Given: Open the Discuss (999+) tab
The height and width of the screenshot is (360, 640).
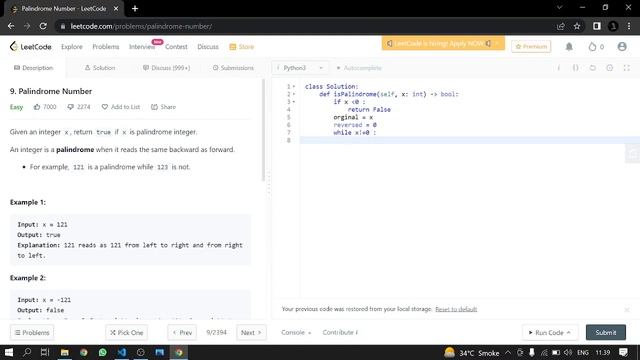Looking at the screenshot, I should tap(166, 68).
